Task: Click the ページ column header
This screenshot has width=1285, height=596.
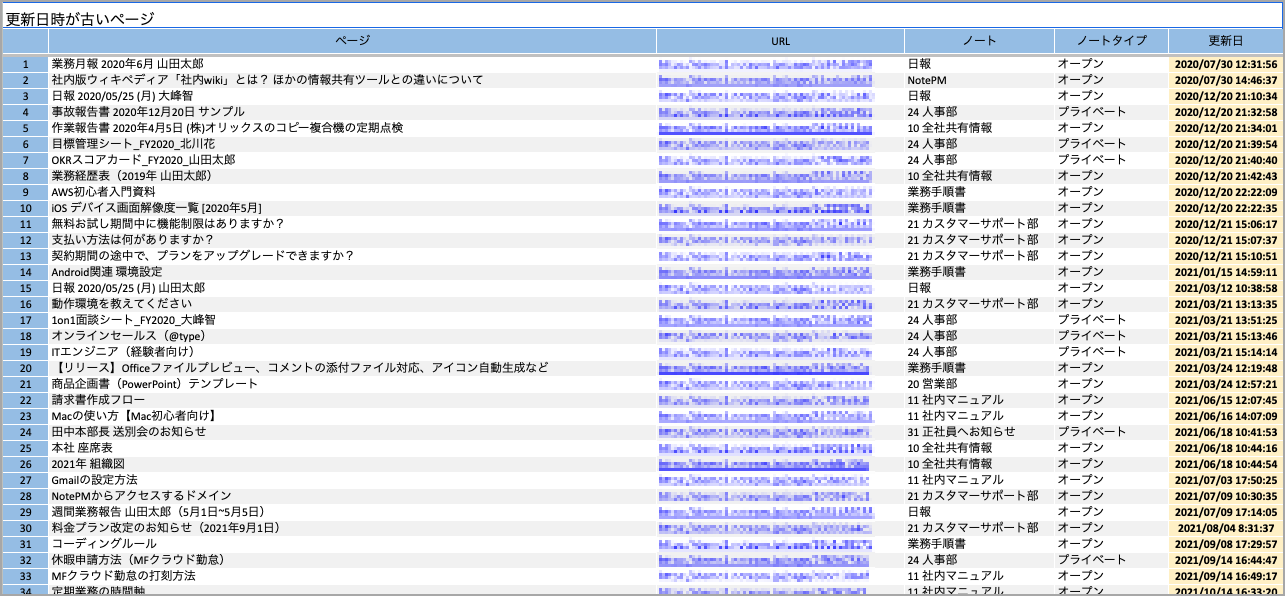Action: click(352, 41)
